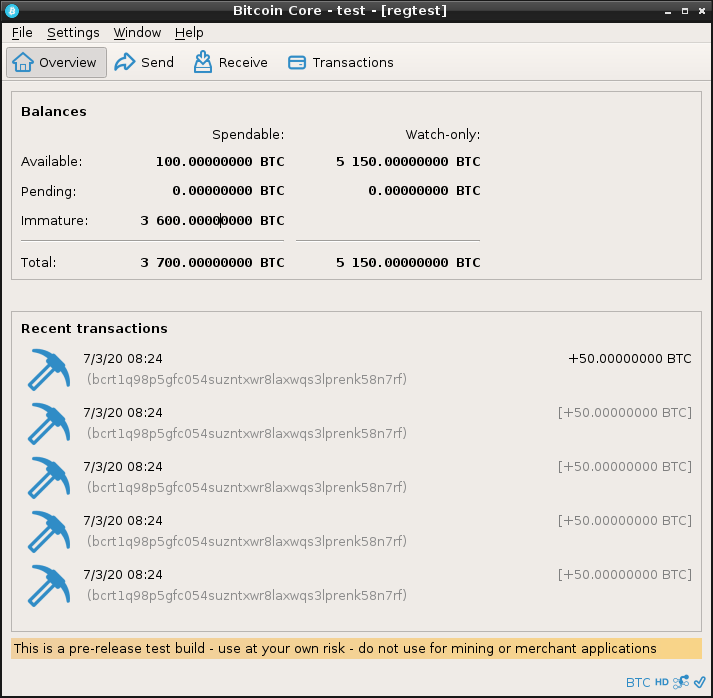Click the Total: label

39,262
